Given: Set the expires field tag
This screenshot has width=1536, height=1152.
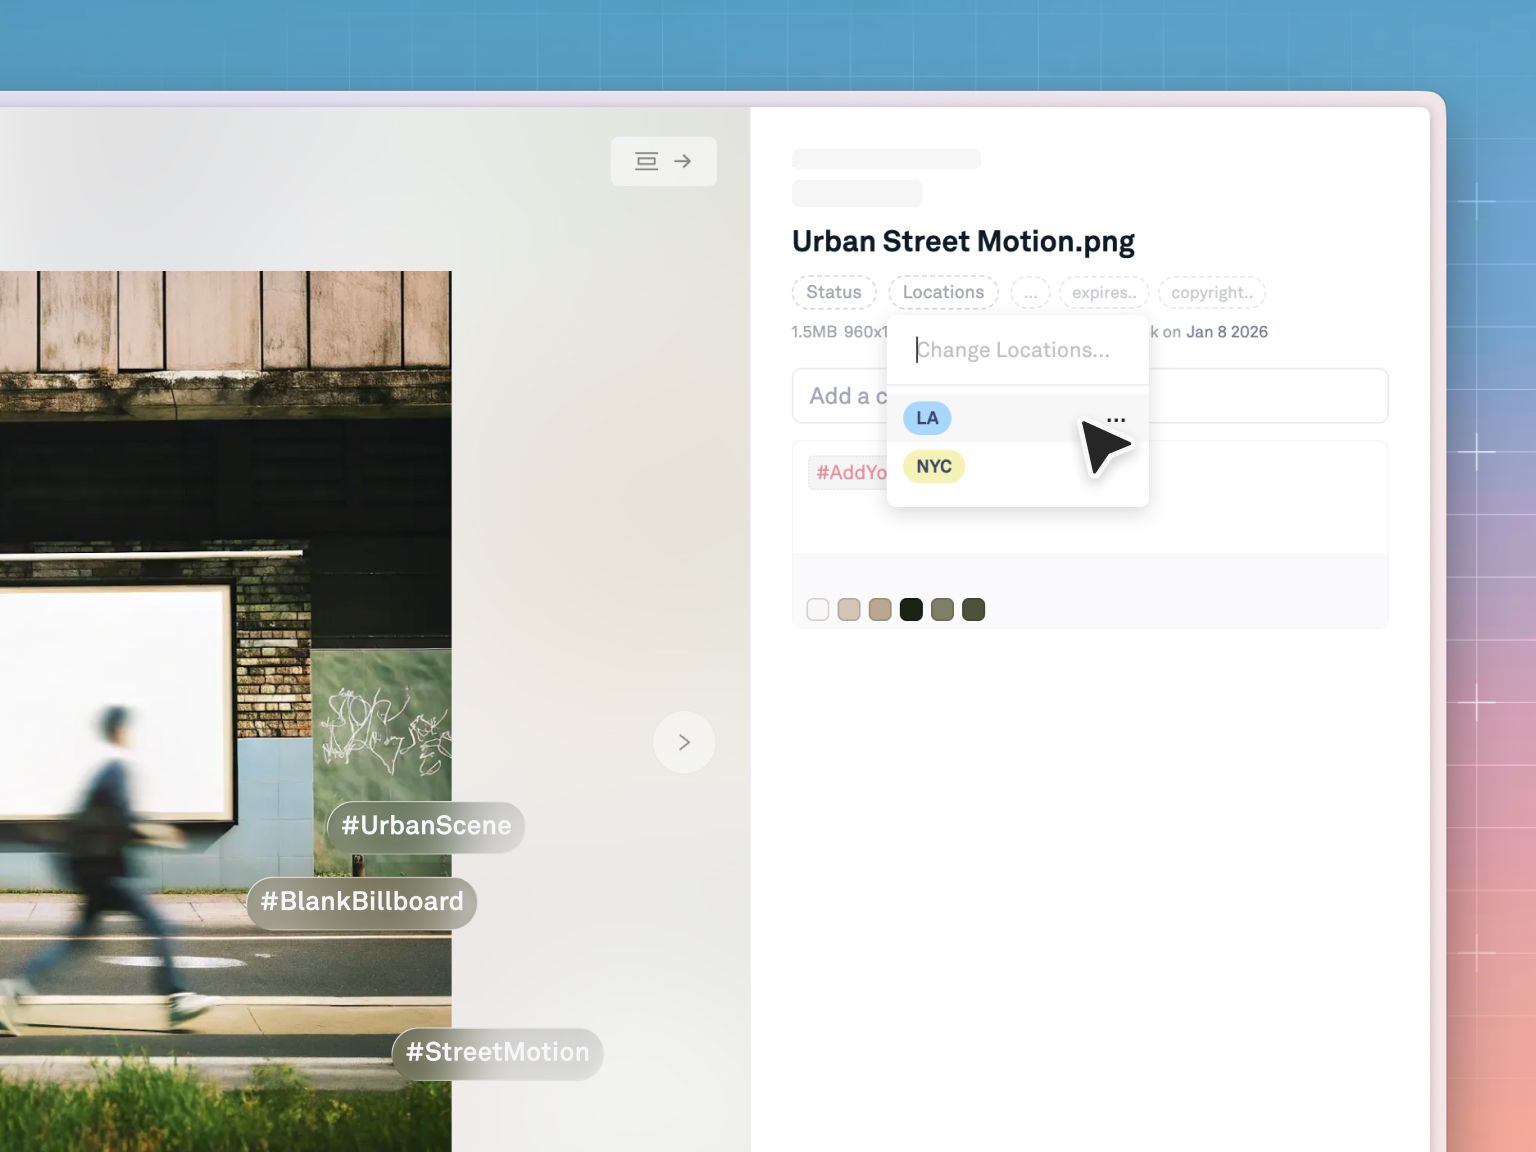Looking at the screenshot, I should [x=1103, y=293].
